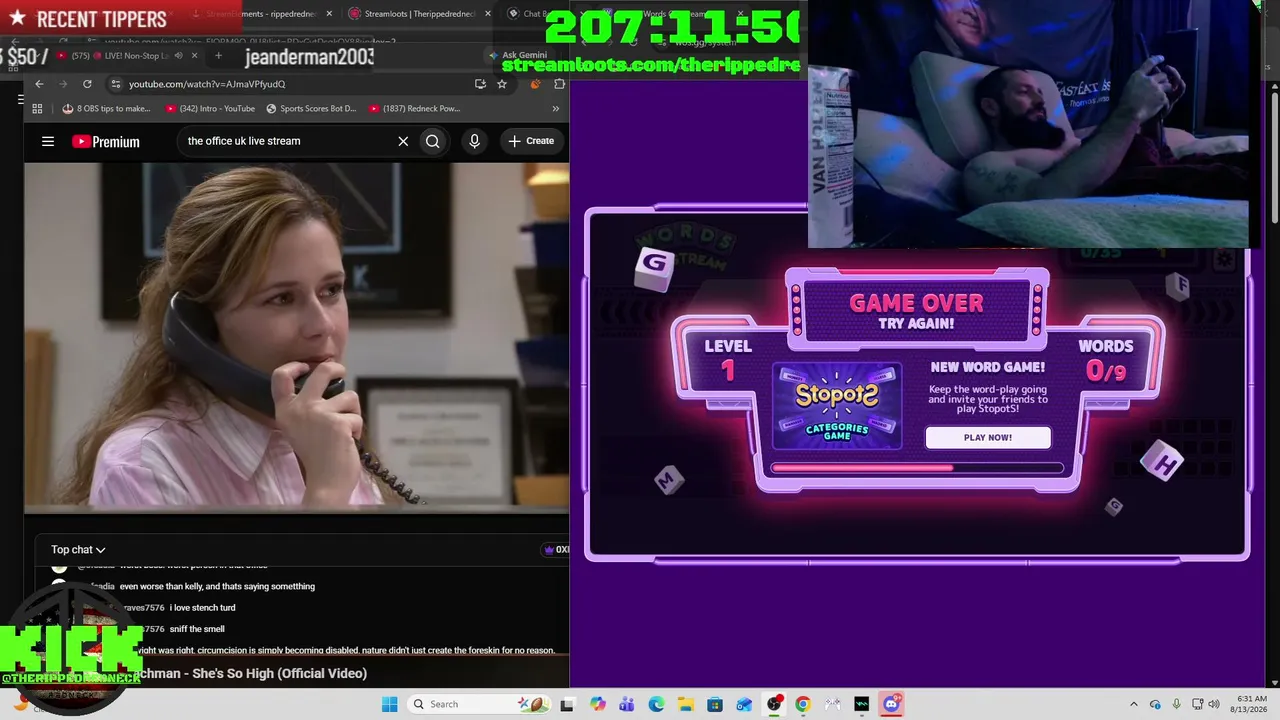1280x720 pixels.
Task: Start YouTube voice search with the microphone
Action: [x=474, y=141]
